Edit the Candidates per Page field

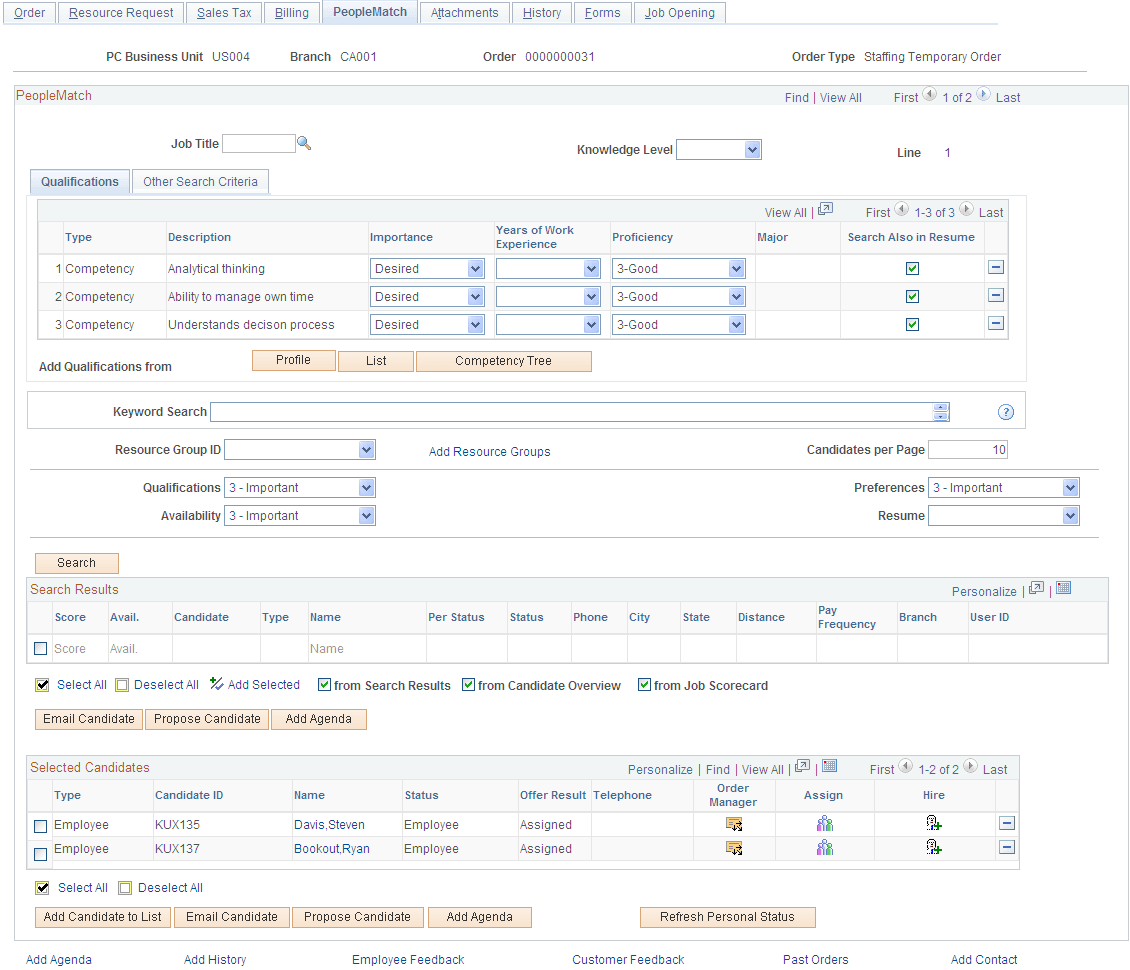[x=967, y=449]
